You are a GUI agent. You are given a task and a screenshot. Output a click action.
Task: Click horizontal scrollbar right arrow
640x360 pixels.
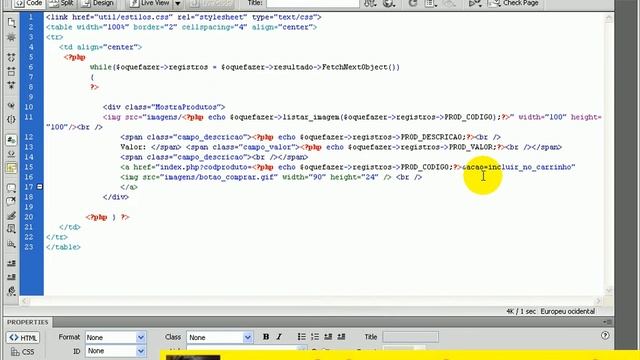pyautogui.click(x=598, y=301)
